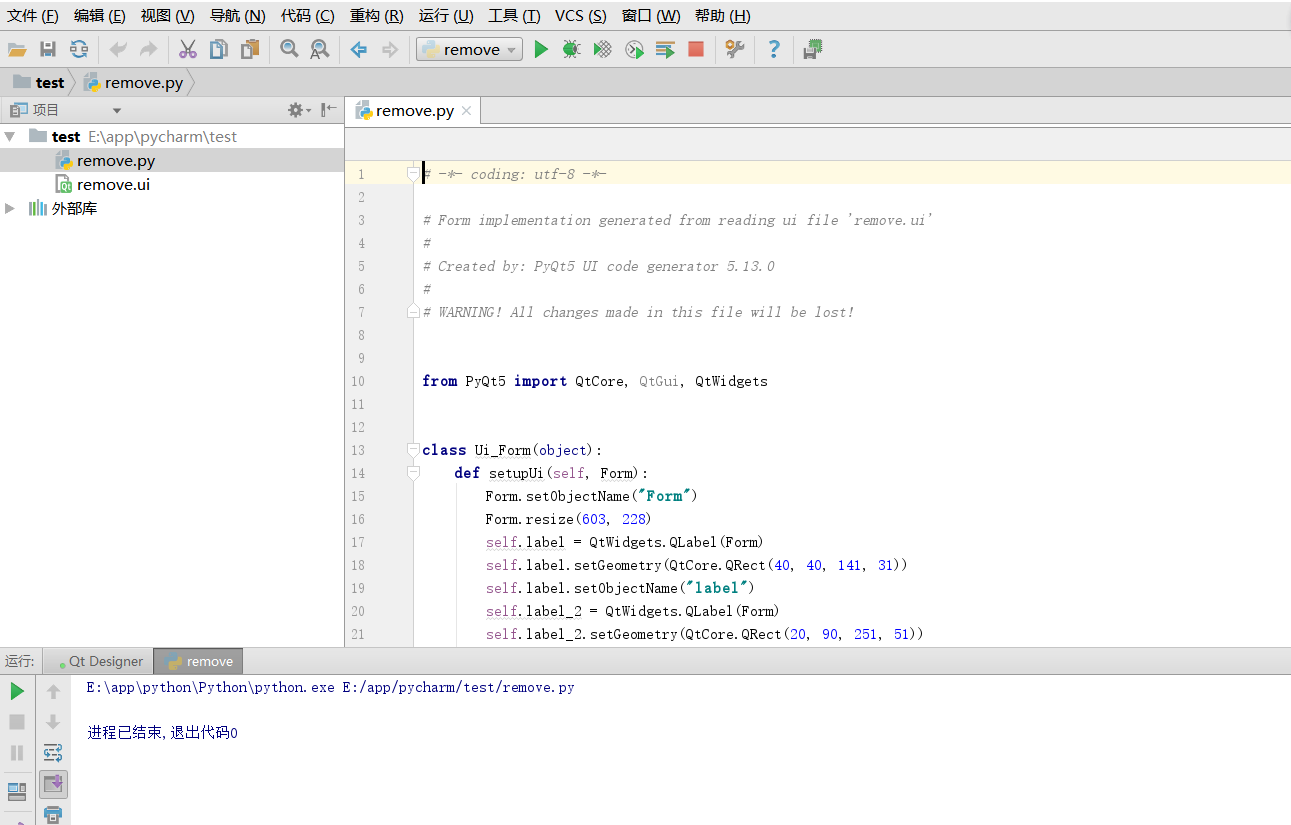This screenshot has height=825, width=1291.
Task: Click the down arrow in run panel
Action: [x=54, y=722]
